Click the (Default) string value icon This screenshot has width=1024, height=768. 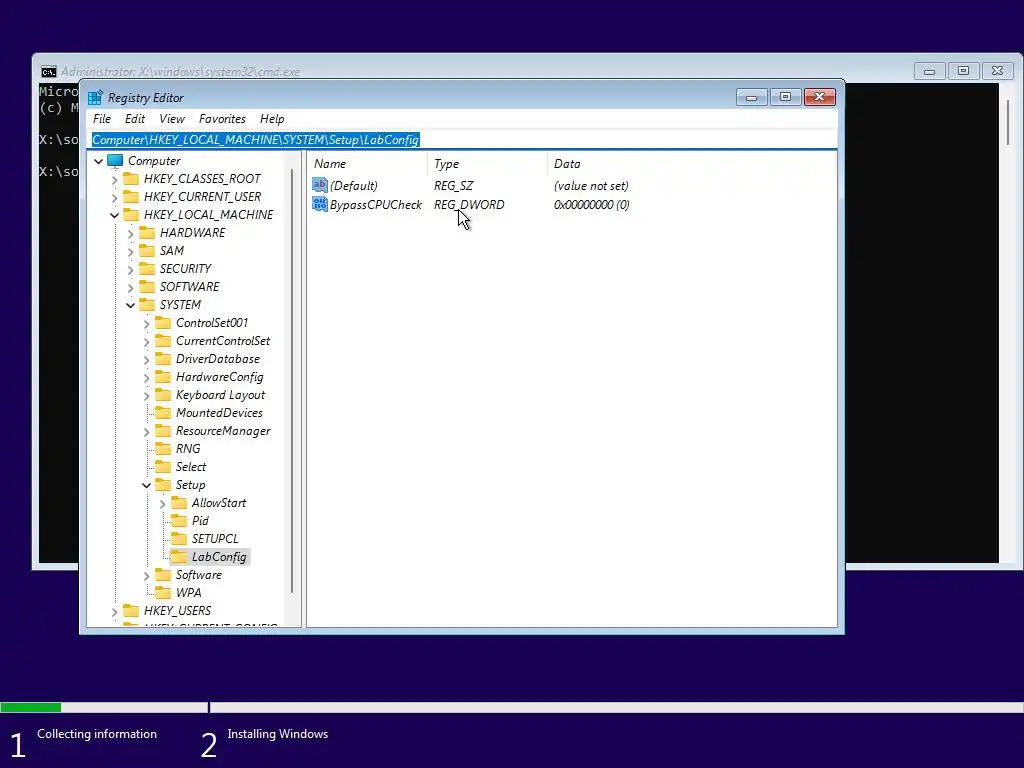[x=319, y=185]
